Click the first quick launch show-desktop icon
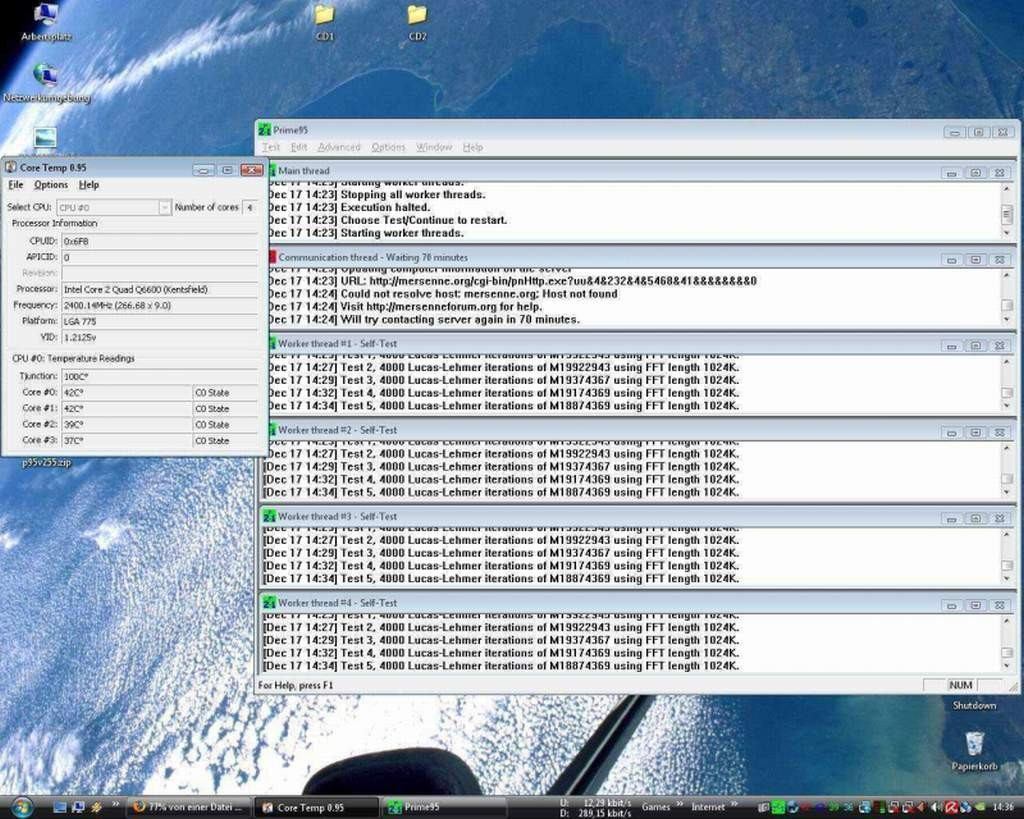Screen dimensions: 1024x819 pos(59,807)
